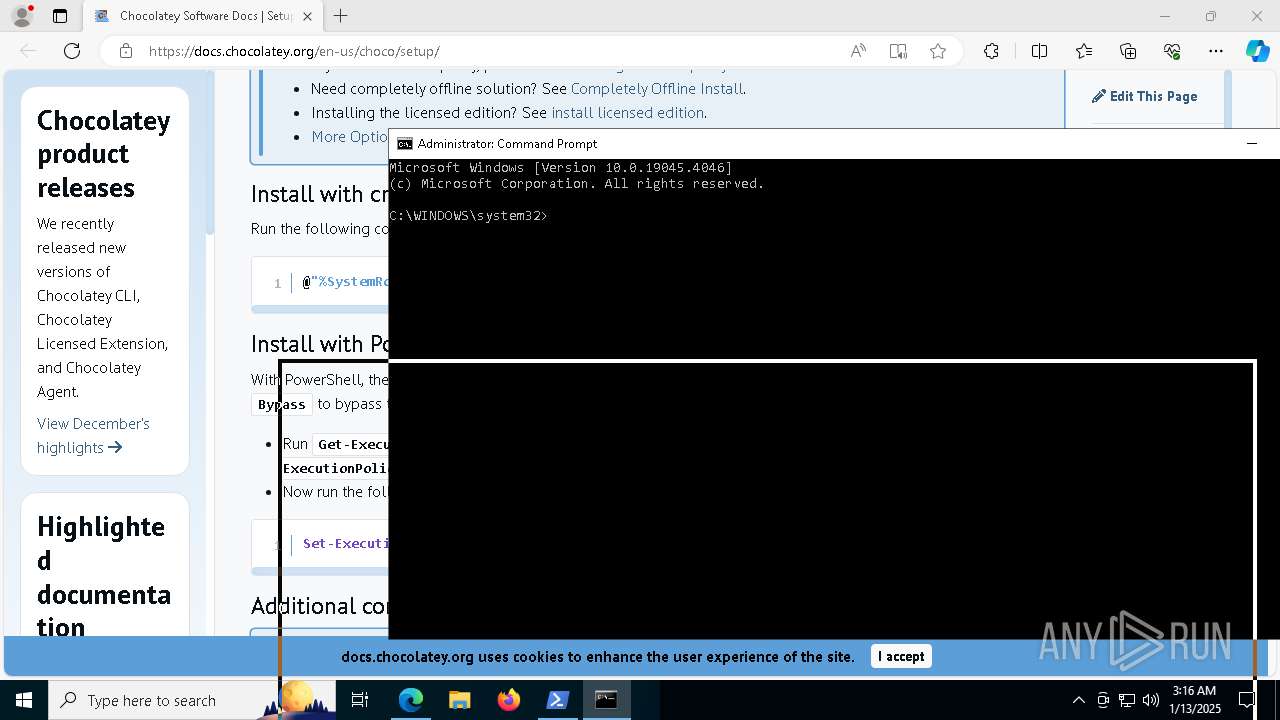Click the Chocolatey product releases heading
This screenshot has width=1280, height=720.
(104, 154)
